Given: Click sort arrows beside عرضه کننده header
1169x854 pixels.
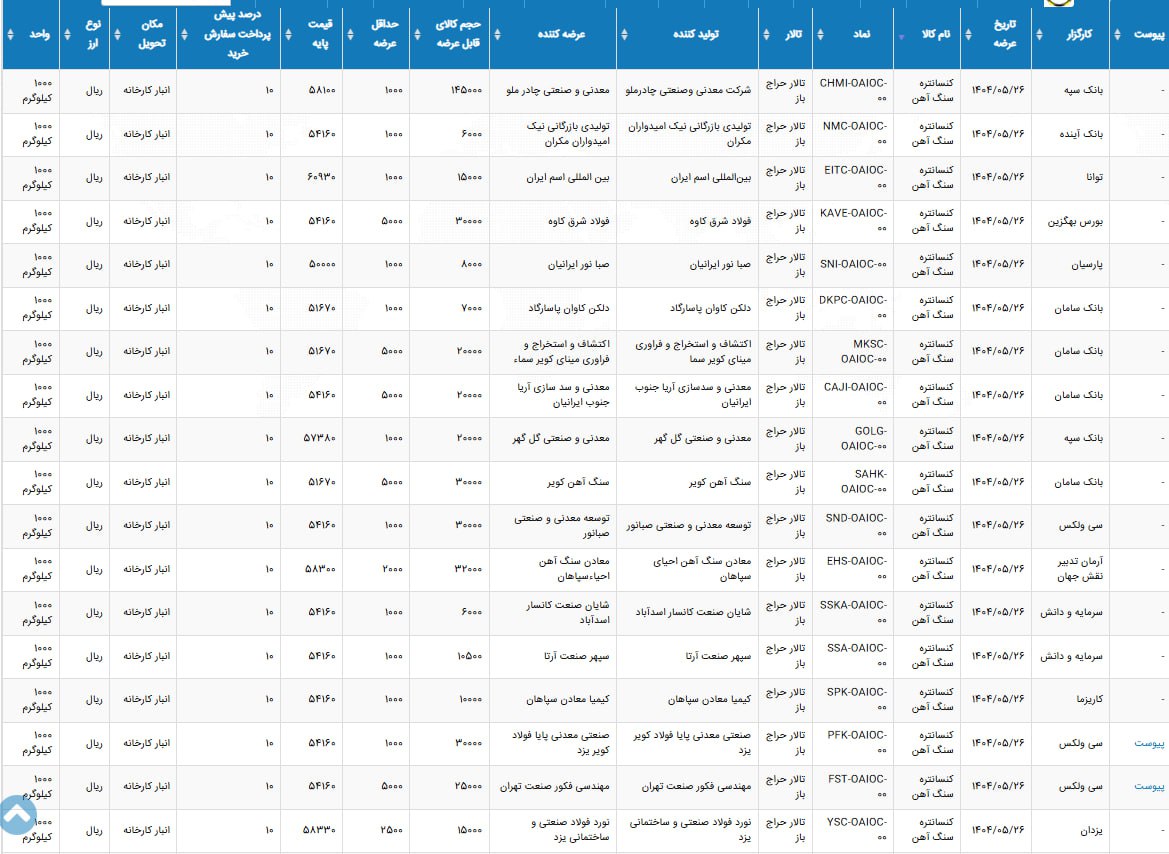Looking at the screenshot, I should pos(497,34).
